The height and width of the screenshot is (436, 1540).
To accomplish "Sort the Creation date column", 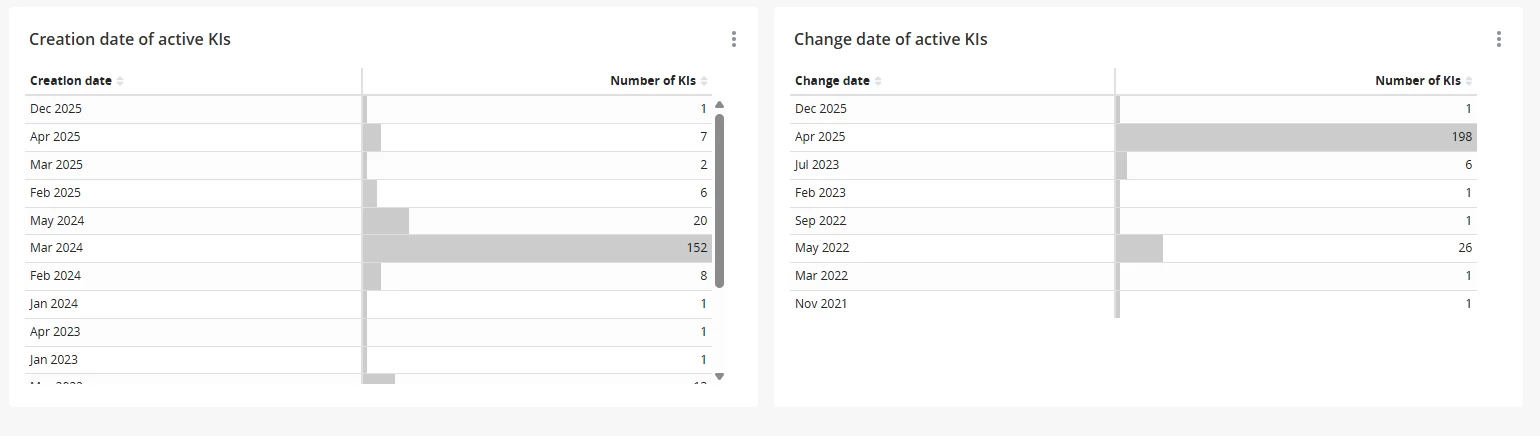I will (x=120, y=81).
